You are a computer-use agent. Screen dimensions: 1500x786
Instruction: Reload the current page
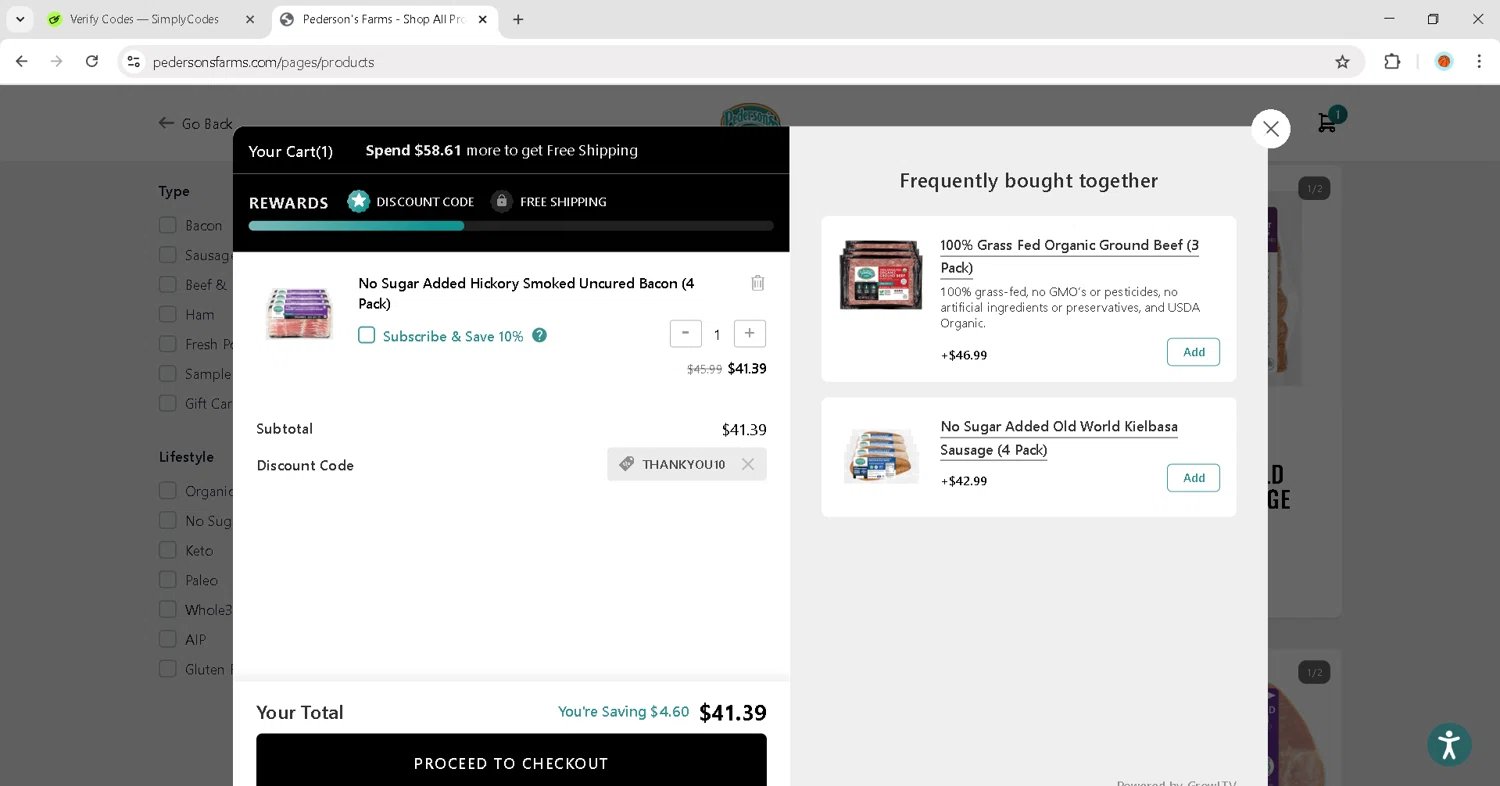[92, 61]
